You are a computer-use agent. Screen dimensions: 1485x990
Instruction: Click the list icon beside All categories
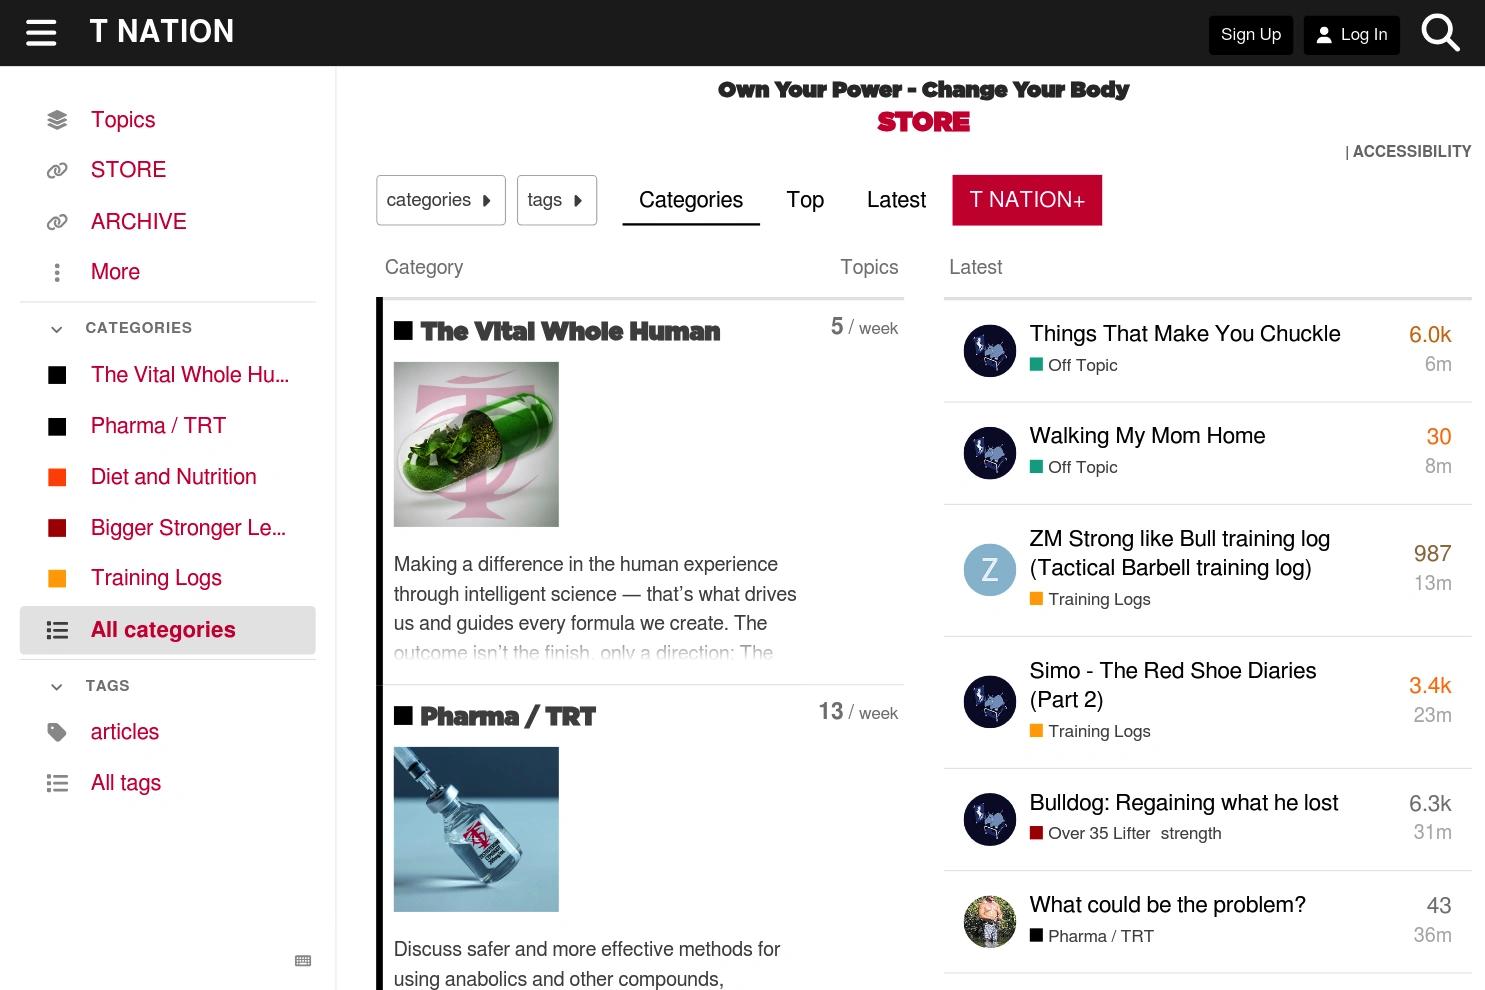[x=57, y=630]
